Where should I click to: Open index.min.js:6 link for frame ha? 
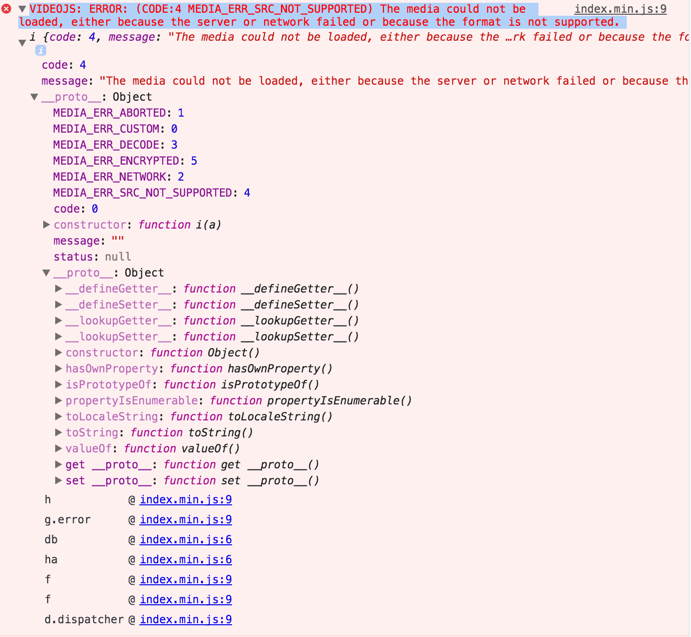pos(186,559)
